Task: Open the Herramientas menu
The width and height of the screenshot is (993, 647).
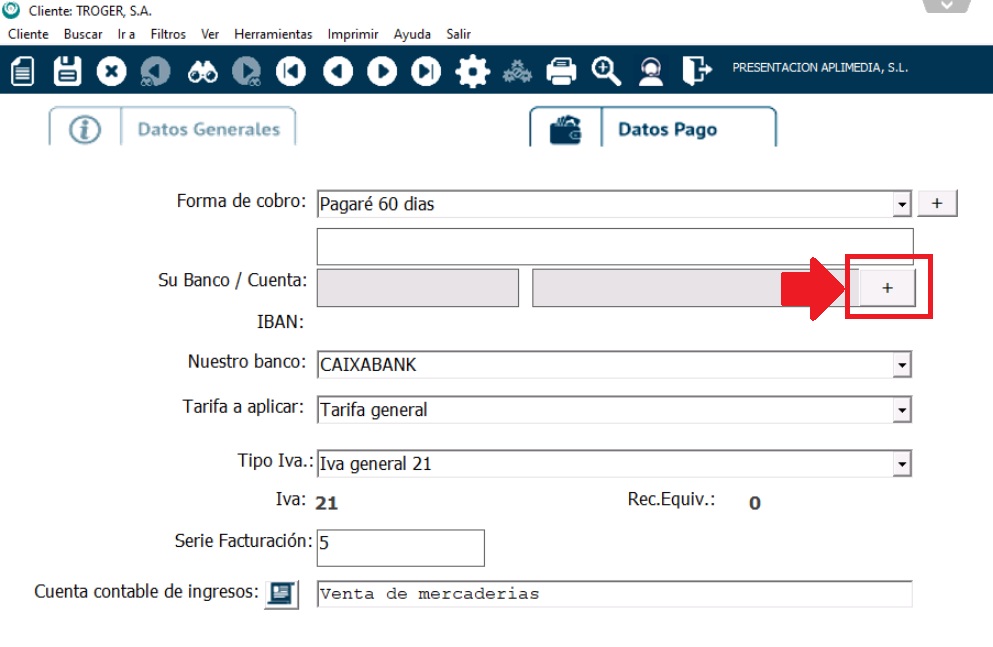Action: [273, 34]
